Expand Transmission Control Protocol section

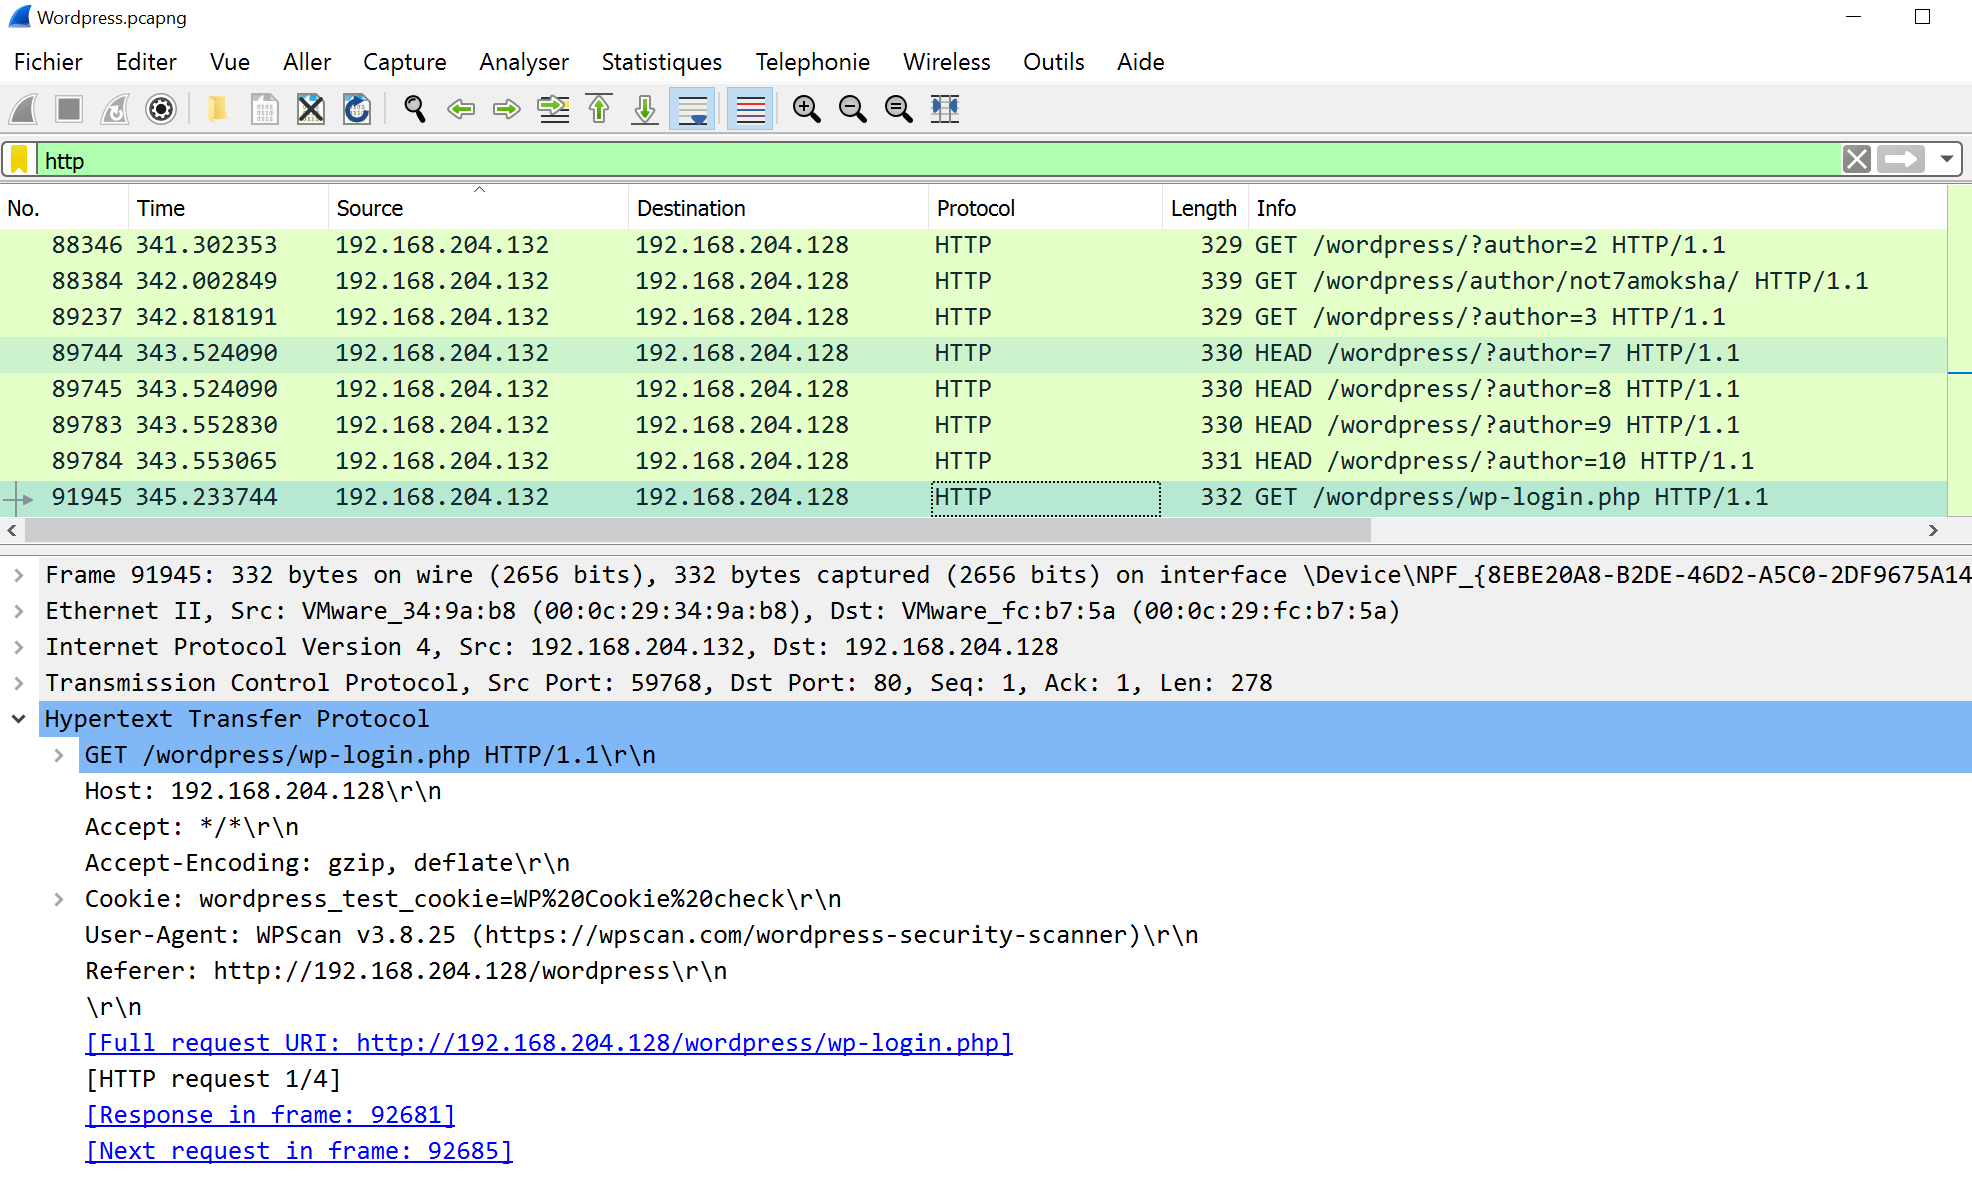tap(19, 683)
